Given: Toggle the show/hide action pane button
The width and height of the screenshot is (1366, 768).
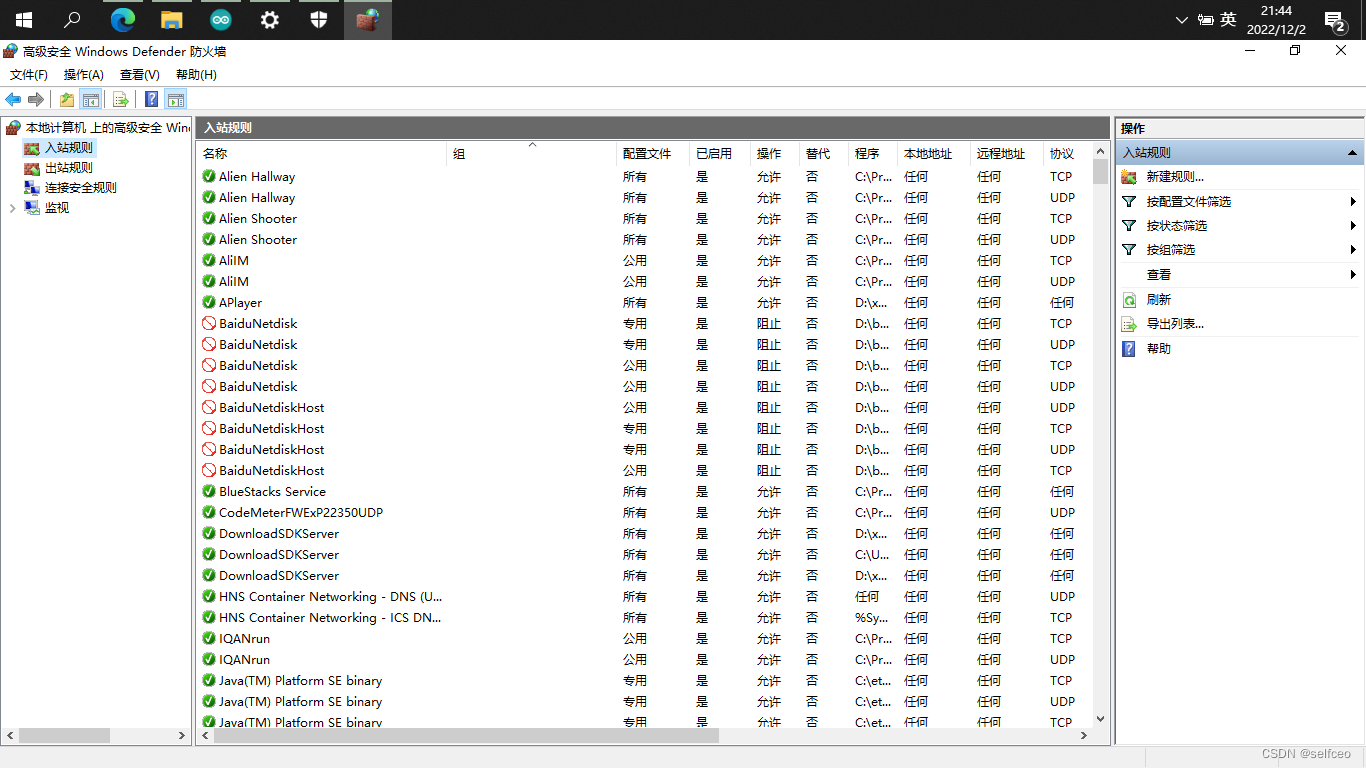Looking at the screenshot, I should pyautogui.click(x=176, y=99).
